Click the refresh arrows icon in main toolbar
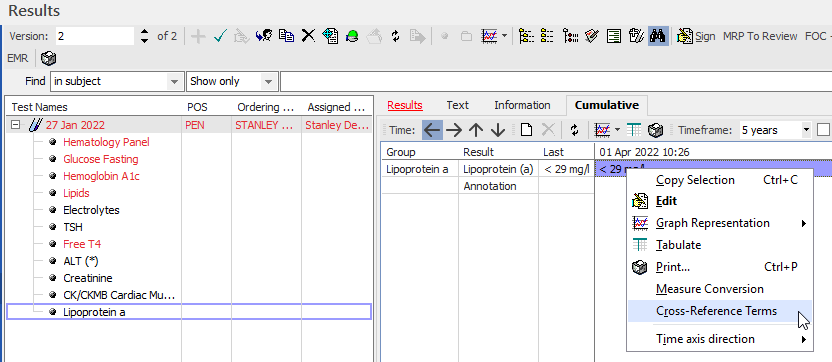Image resolution: width=832 pixels, height=362 pixels. click(x=395, y=36)
